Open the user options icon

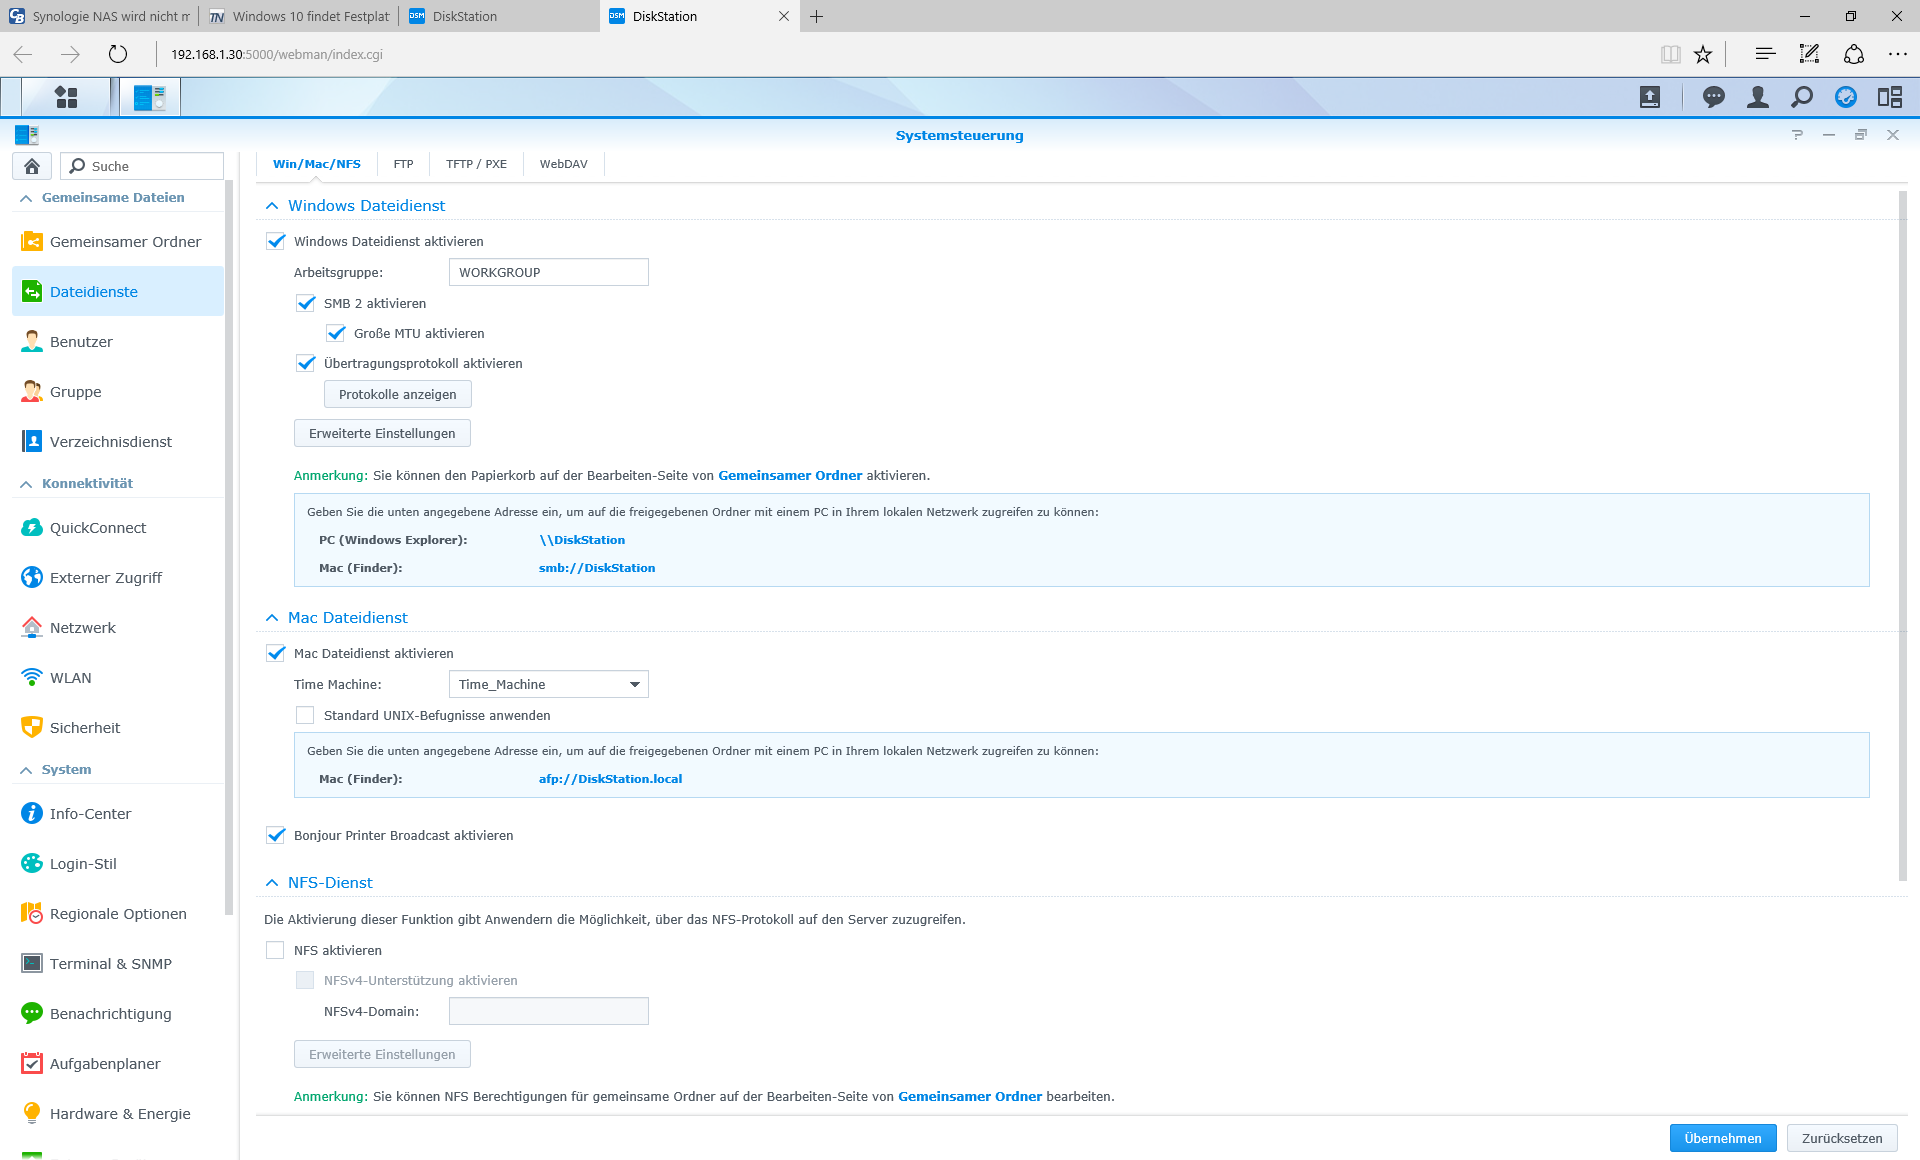1757,97
